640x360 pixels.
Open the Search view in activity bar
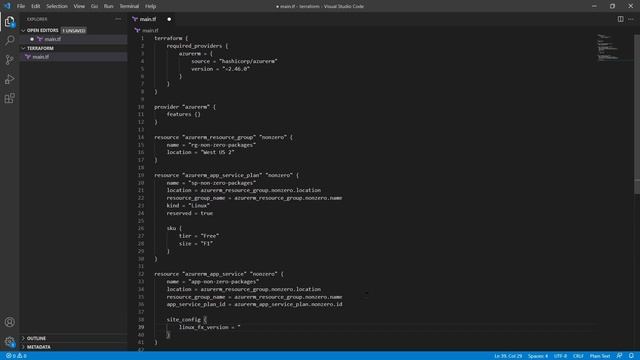[9, 40]
